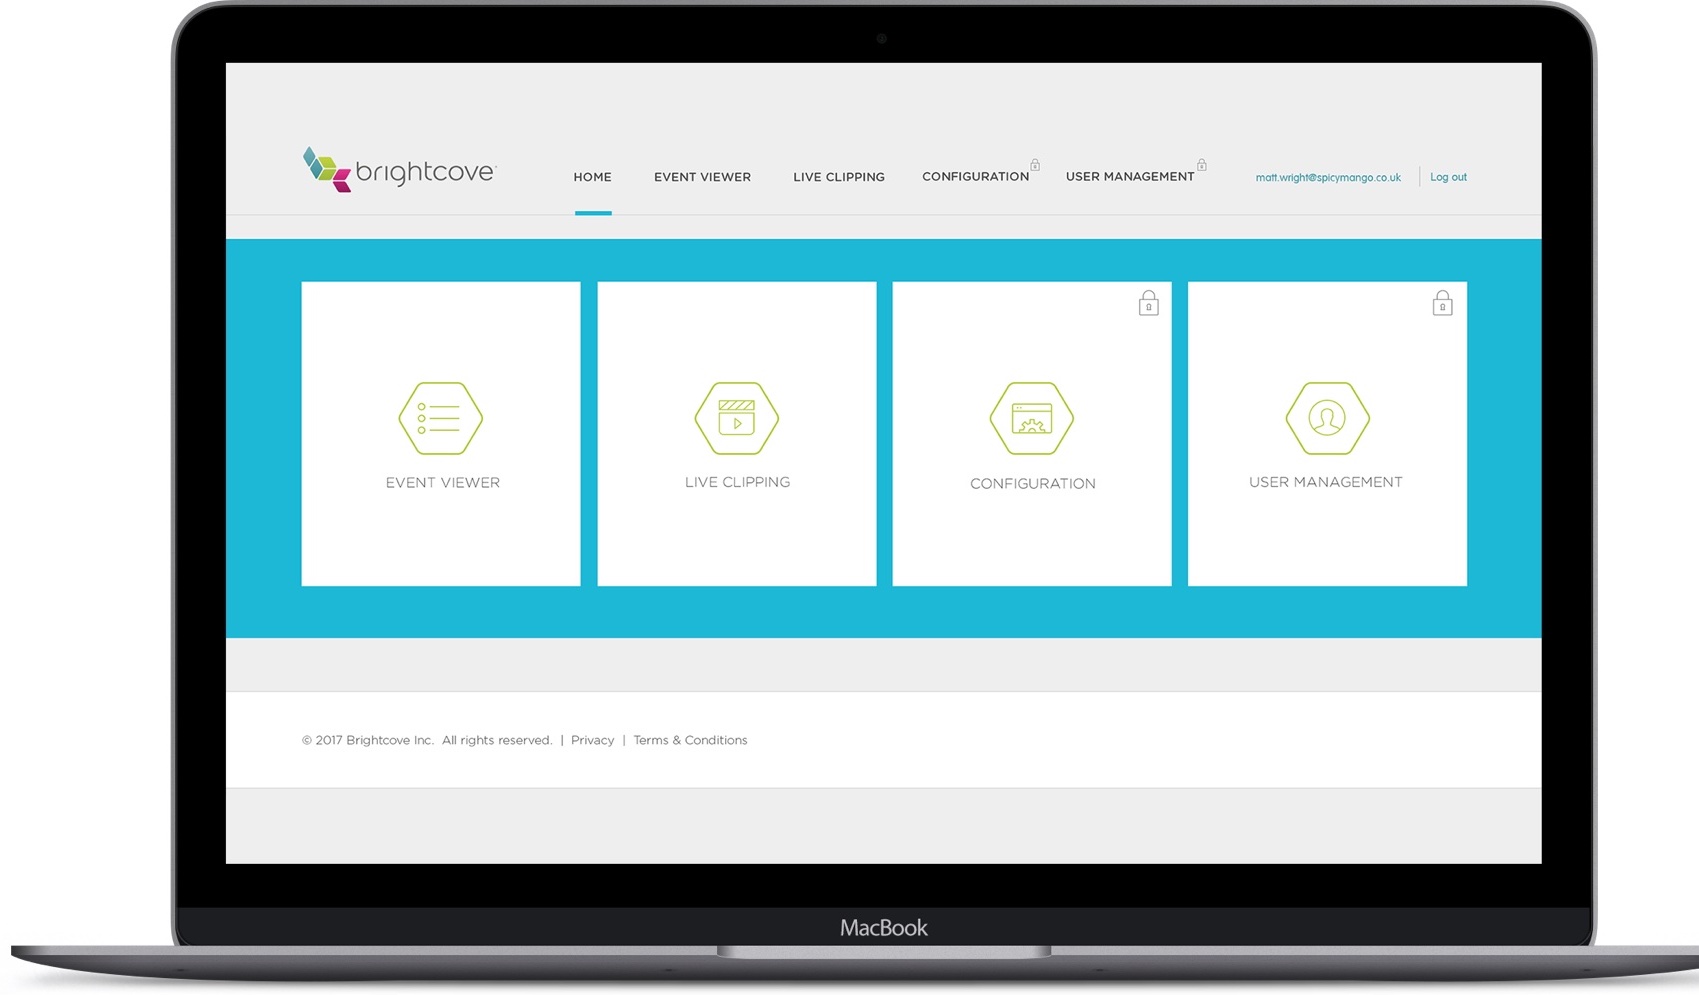Click the Event Viewer card text label
Screen dimensions: 1699x995
click(x=442, y=483)
